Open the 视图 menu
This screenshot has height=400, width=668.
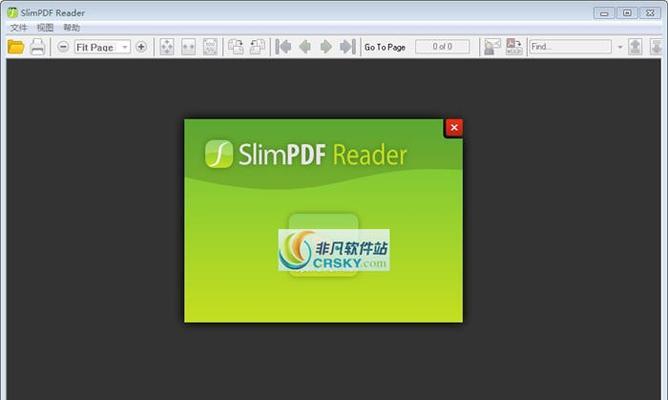(x=45, y=28)
